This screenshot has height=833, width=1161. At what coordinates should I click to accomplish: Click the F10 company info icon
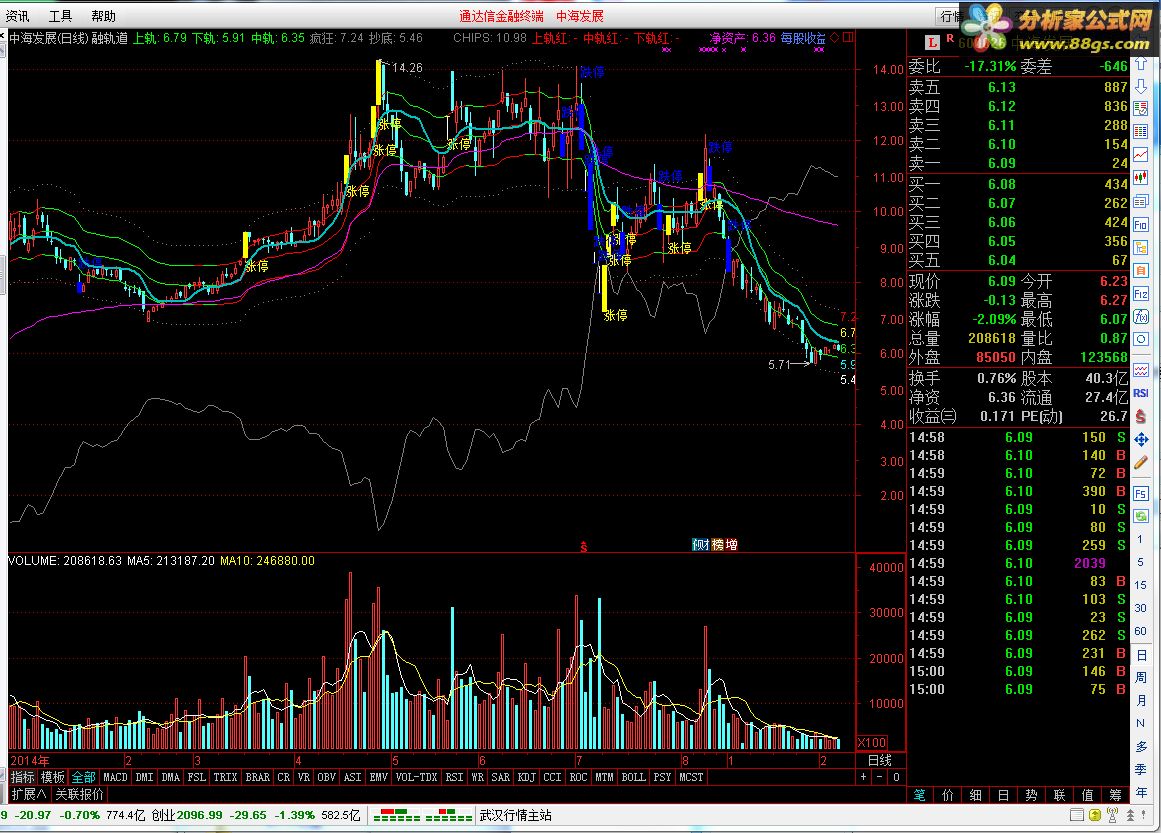(x=1141, y=224)
